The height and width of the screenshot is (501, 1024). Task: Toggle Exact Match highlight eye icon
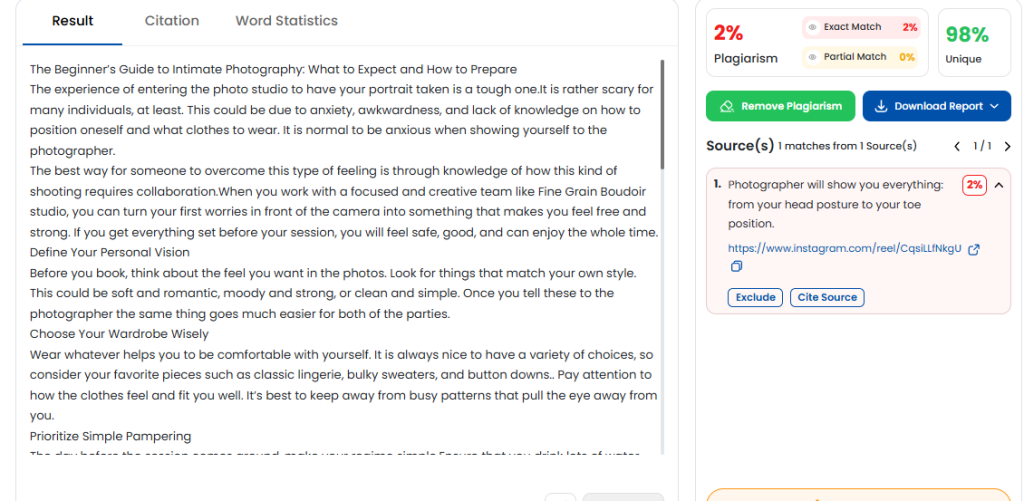coord(812,27)
